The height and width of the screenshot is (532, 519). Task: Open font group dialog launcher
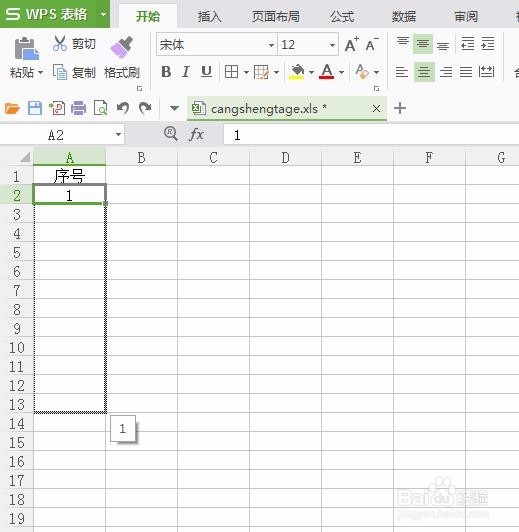click(x=376, y=89)
